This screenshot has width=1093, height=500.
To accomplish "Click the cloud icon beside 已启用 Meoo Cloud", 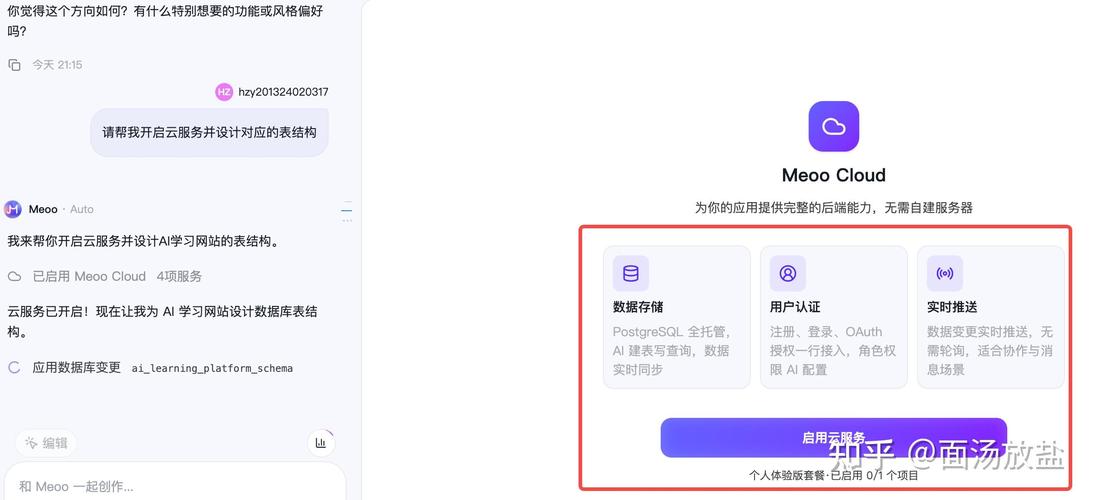I will 14,276.
